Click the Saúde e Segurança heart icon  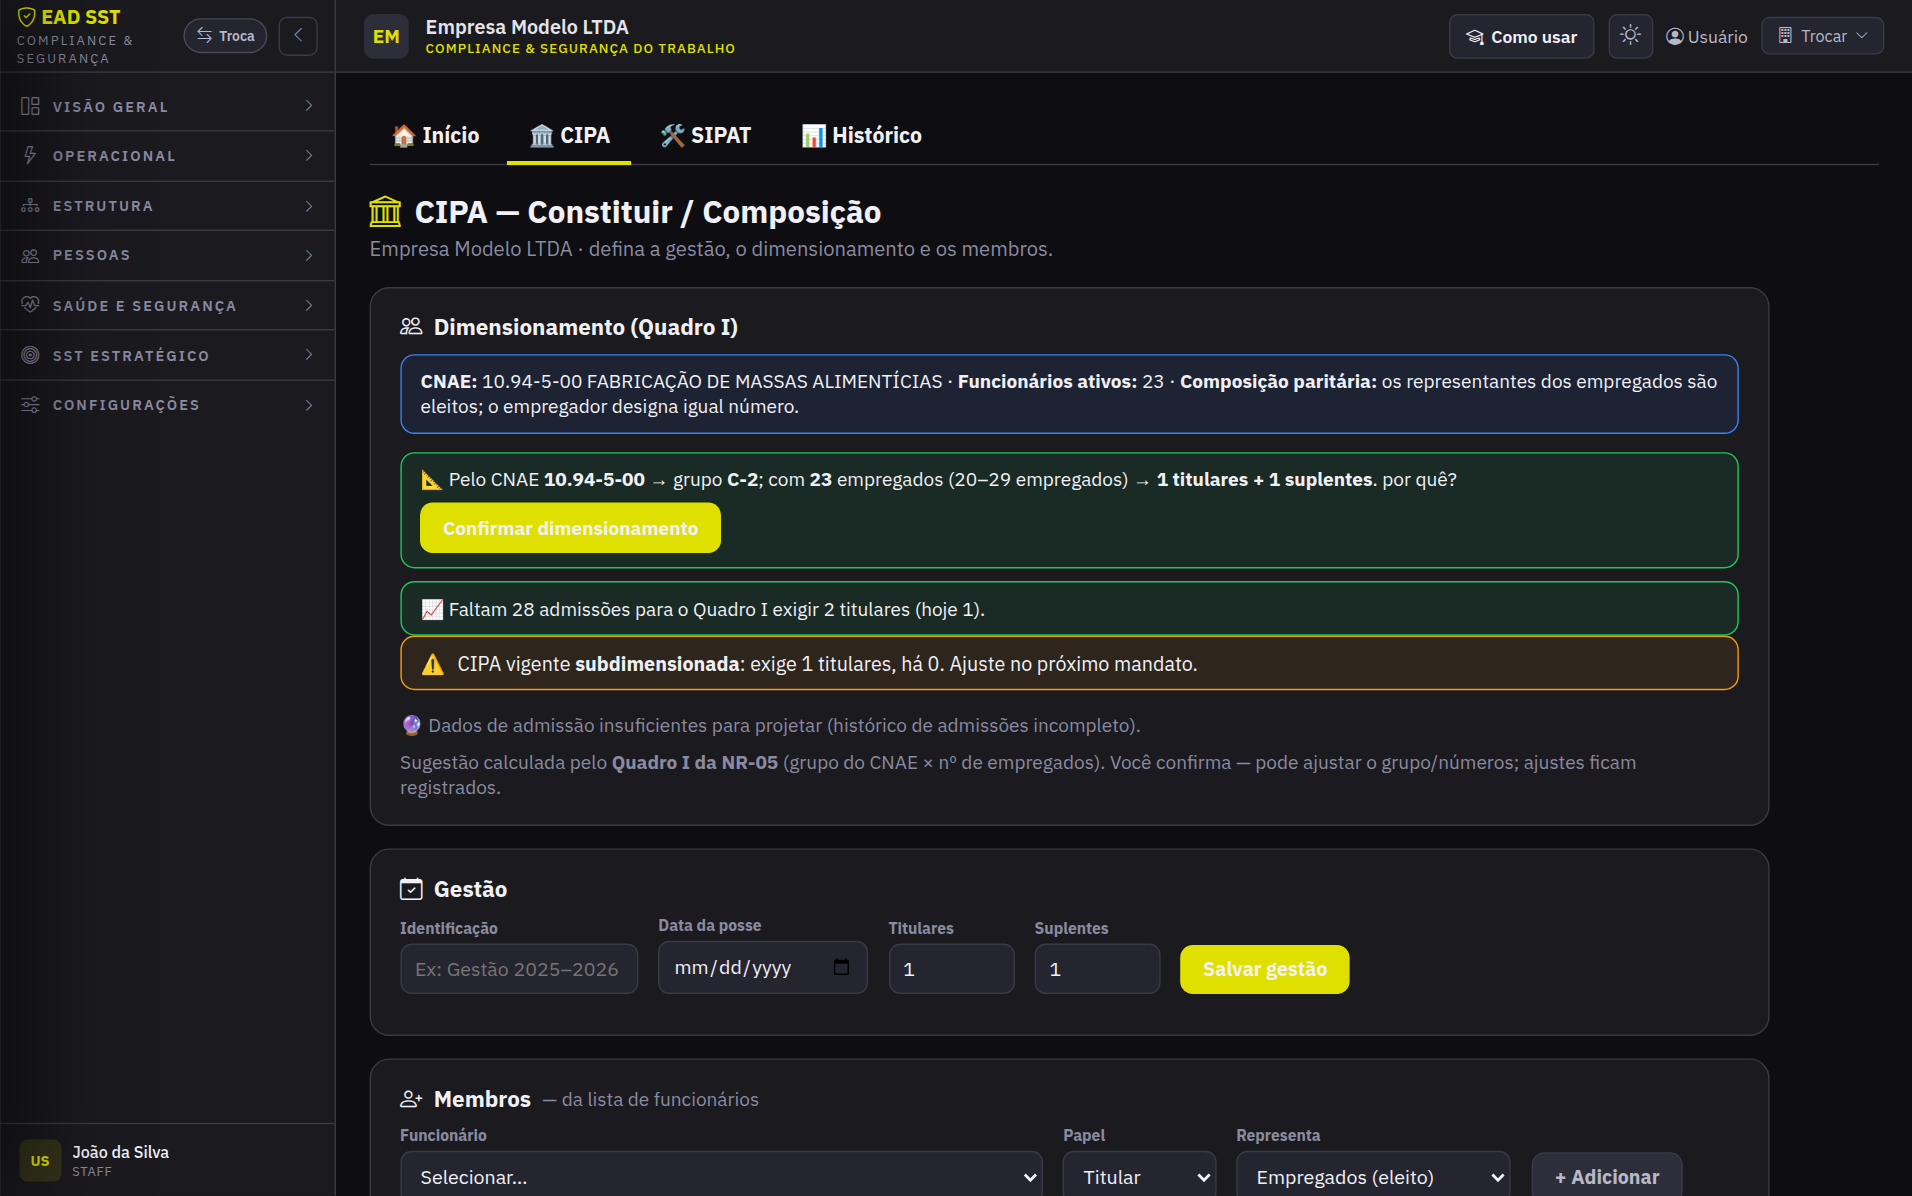point(30,305)
